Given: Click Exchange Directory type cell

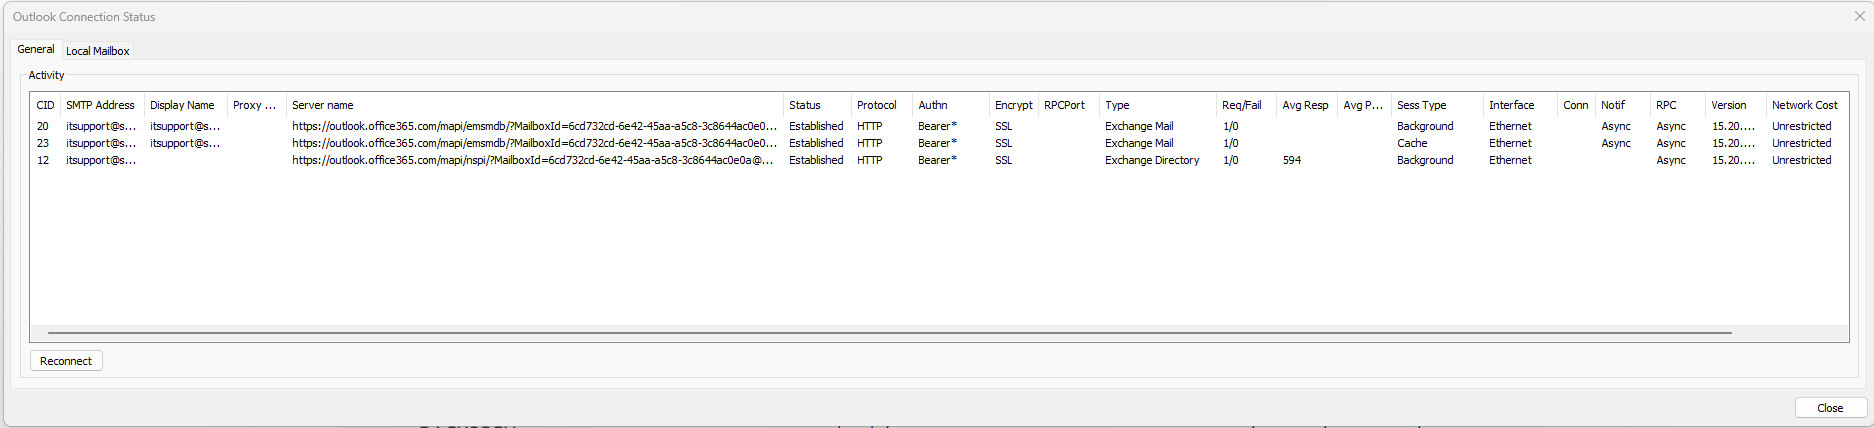Looking at the screenshot, I should 1152,160.
